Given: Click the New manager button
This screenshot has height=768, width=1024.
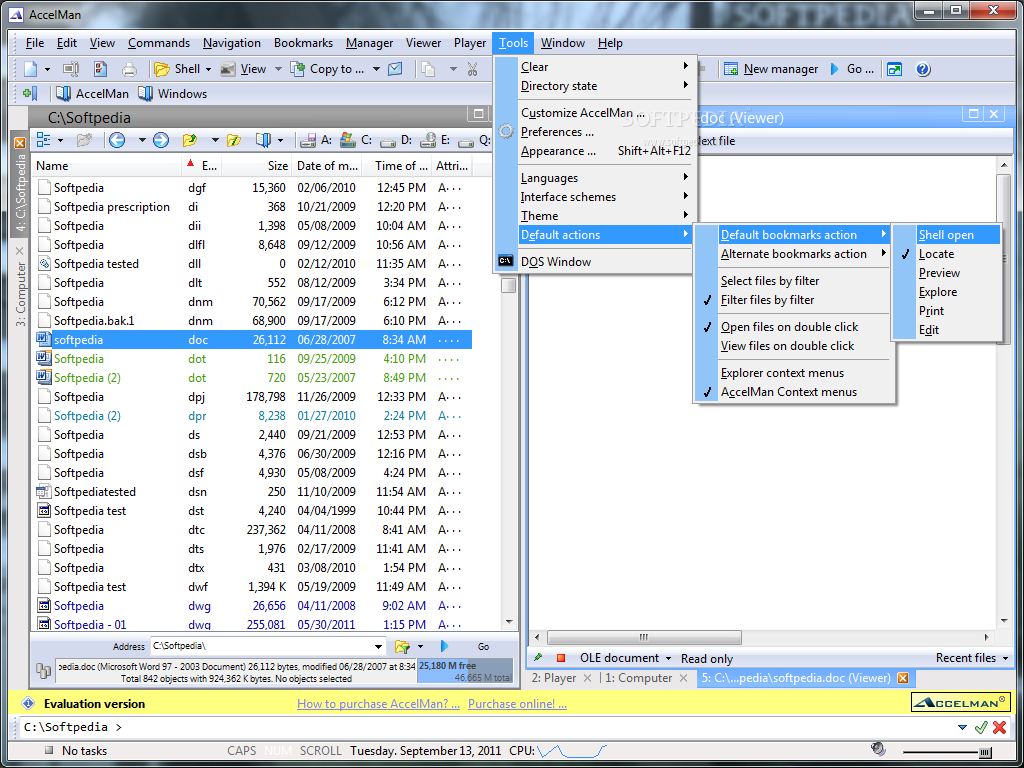Looking at the screenshot, I should 771,69.
